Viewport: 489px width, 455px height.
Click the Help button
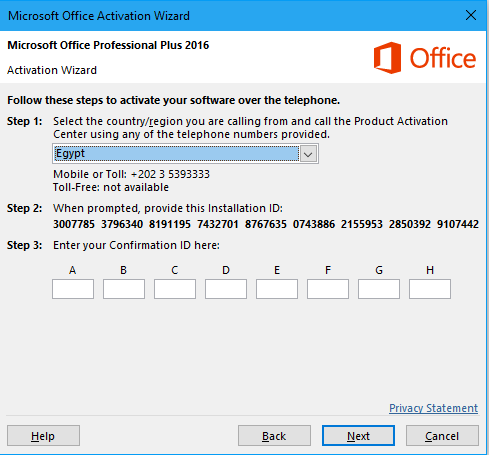pyautogui.click(x=43, y=436)
